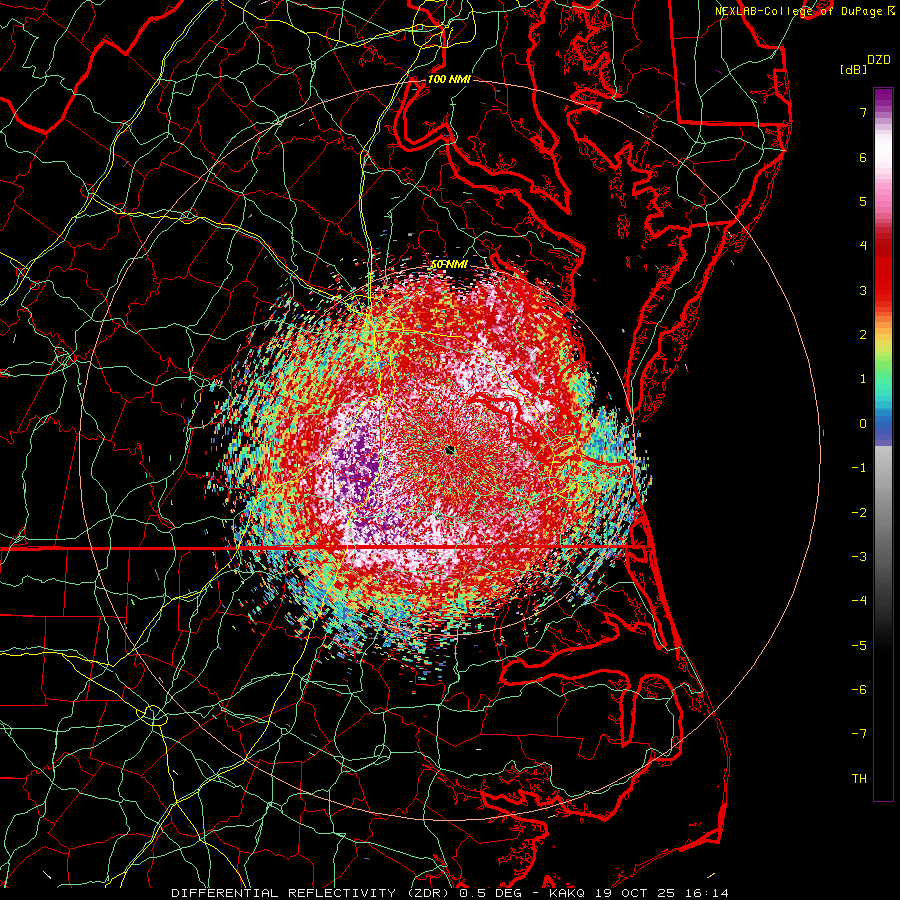Viewport: 900px width, 900px height.
Task: Click the positive 4 dB scale label
Action: pyautogui.click(x=863, y=246)
